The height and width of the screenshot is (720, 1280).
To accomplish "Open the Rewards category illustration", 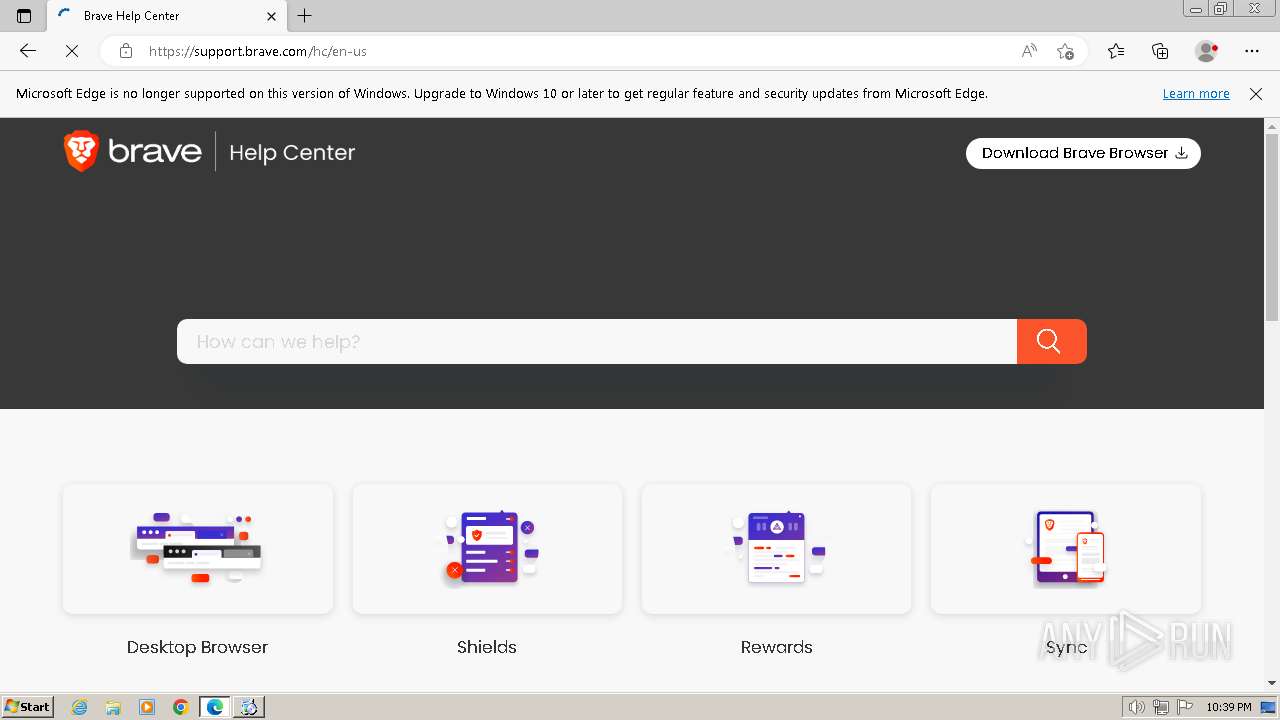I will (x=776, y=549).
